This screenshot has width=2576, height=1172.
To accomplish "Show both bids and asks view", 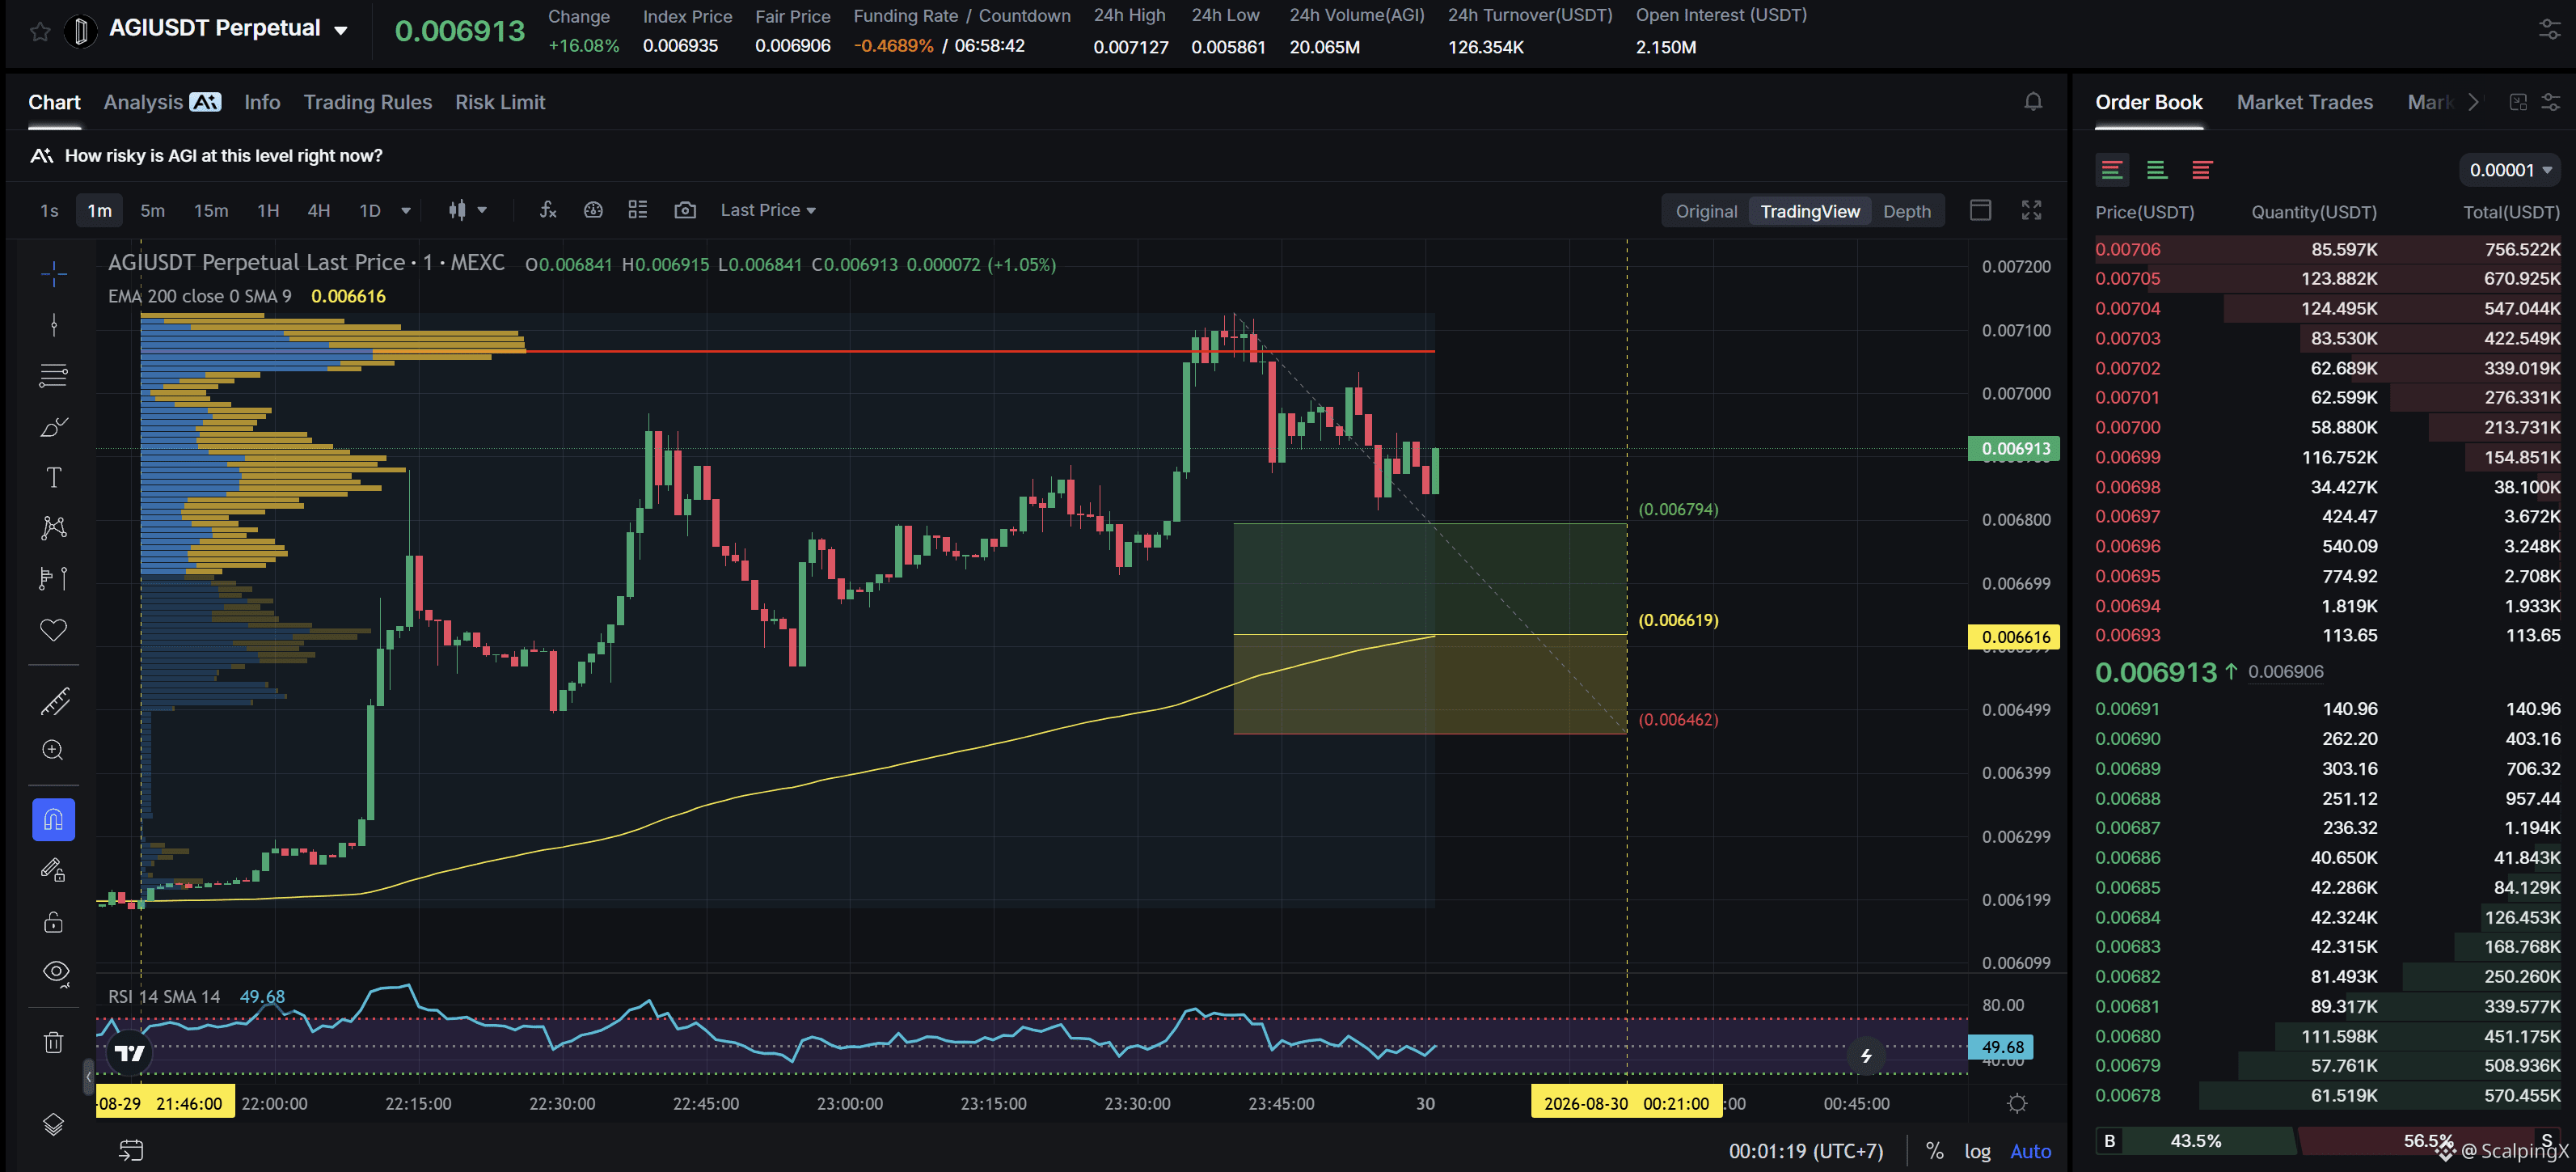I will pyautogui.click(x=2111, y=170).
